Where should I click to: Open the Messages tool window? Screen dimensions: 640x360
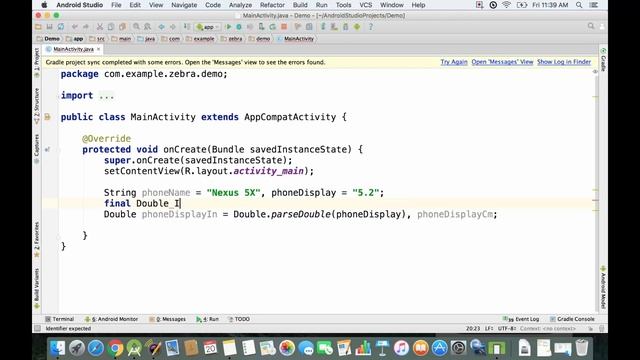point(167,319)
